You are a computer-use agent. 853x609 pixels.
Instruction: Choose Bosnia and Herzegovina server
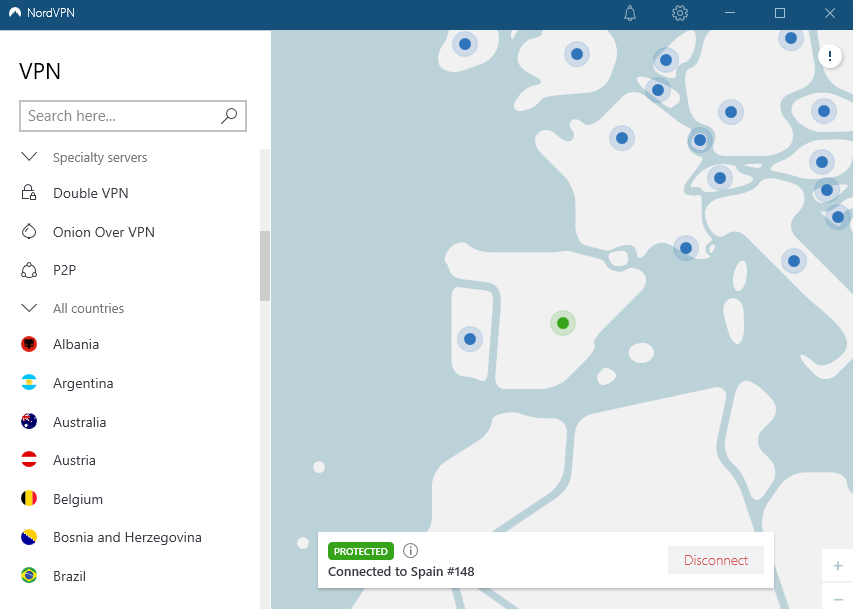[x=127, y=537]
